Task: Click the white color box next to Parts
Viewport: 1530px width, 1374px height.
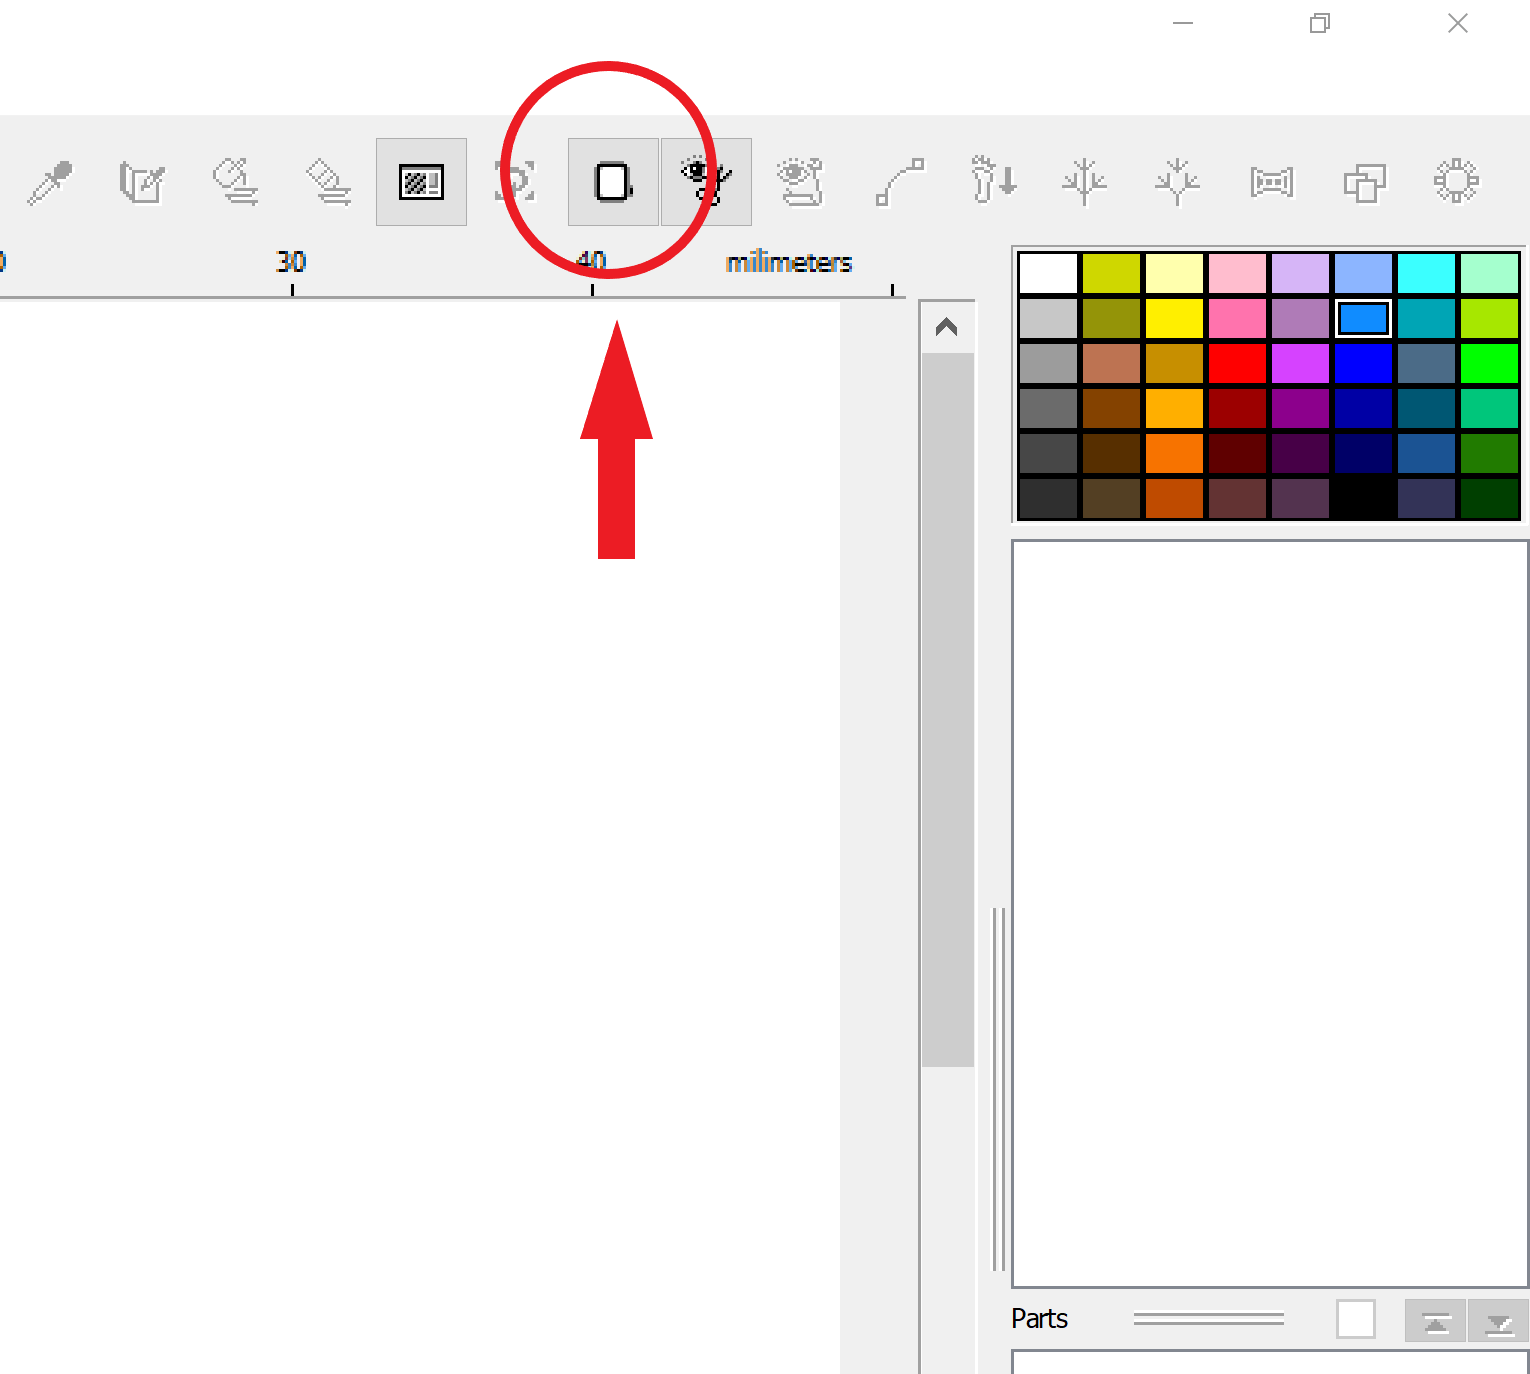Action: 1355,1319
